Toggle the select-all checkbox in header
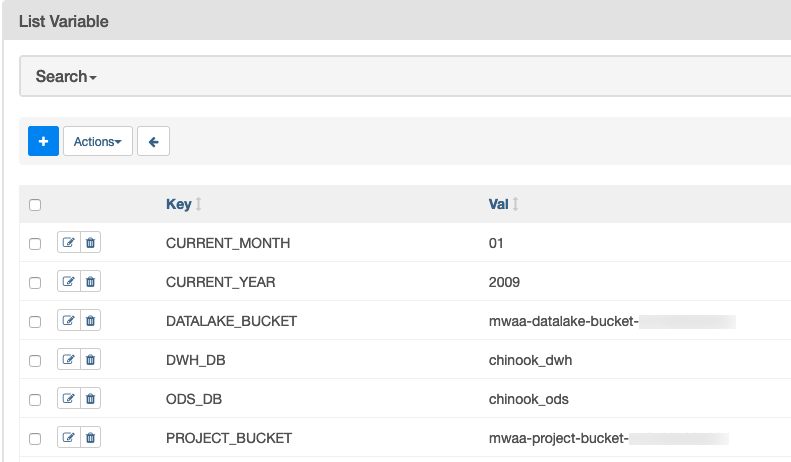The height and width of the screenshot is (462, 791). coord(35,205)
